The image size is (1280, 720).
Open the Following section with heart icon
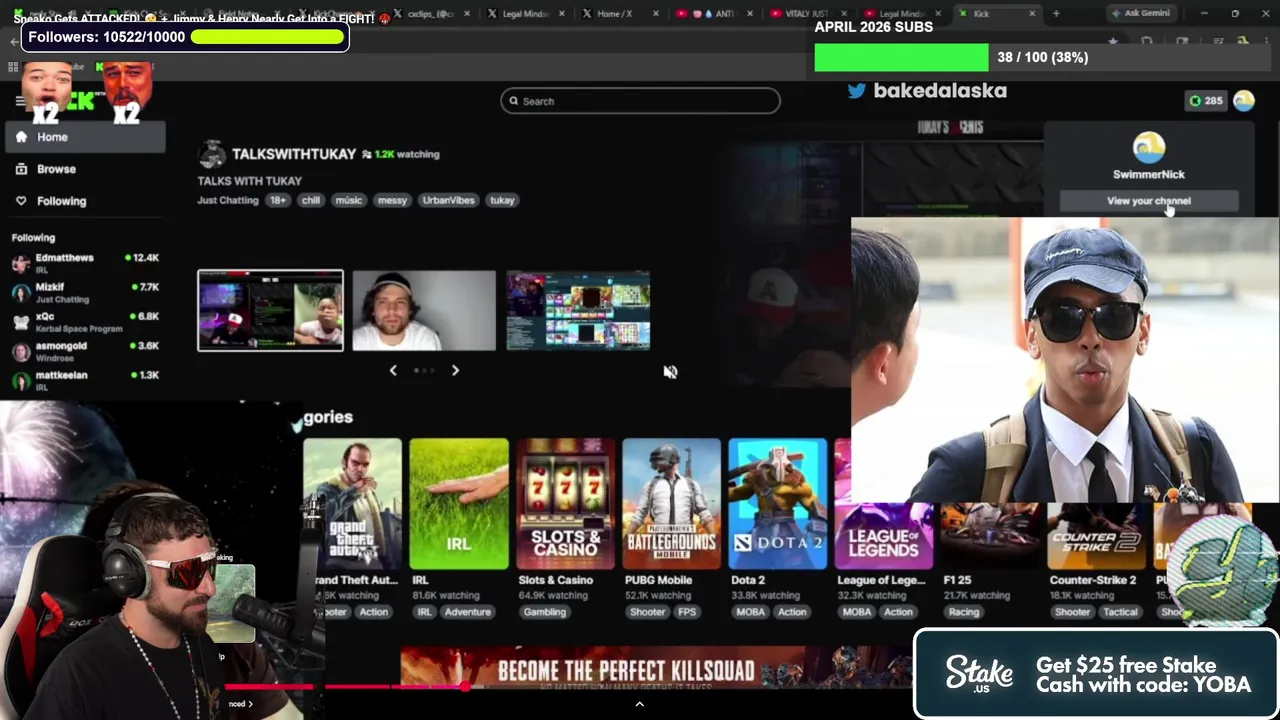tap(85, 201)
